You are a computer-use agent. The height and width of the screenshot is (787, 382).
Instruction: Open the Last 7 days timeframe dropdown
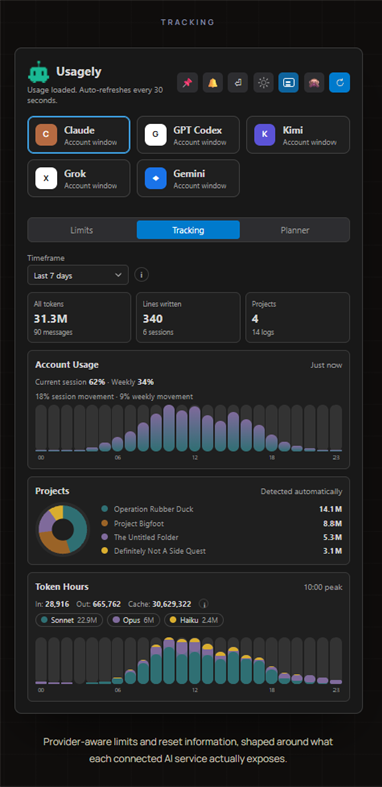pyautogui.click(x=78, y=275)
